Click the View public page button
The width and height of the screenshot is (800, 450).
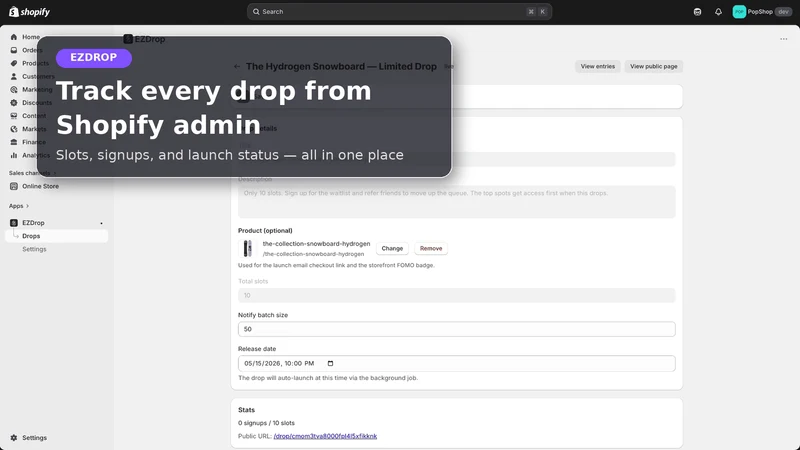(654, 66)
